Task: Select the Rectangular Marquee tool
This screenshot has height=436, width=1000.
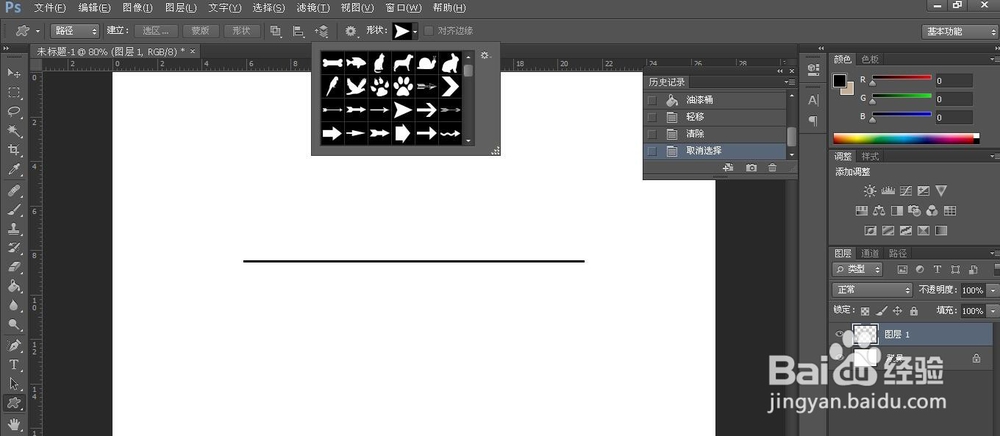Action: [13, 92]
